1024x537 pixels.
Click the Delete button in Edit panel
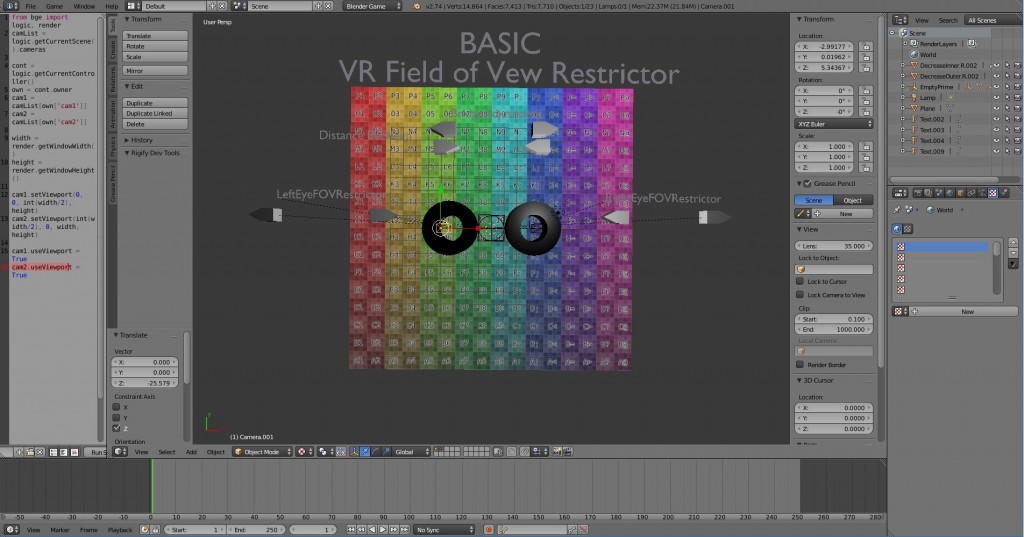[155, 123]
